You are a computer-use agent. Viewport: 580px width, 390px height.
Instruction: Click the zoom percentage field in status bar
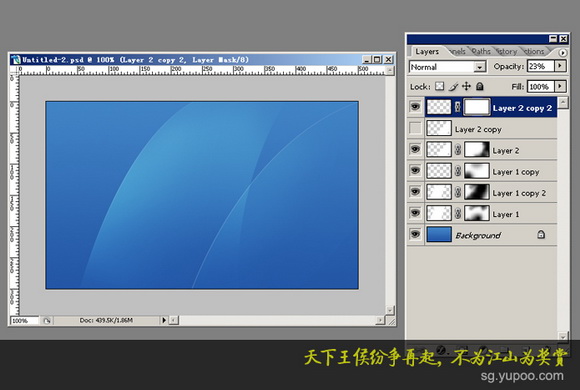(x=24, y=320)
